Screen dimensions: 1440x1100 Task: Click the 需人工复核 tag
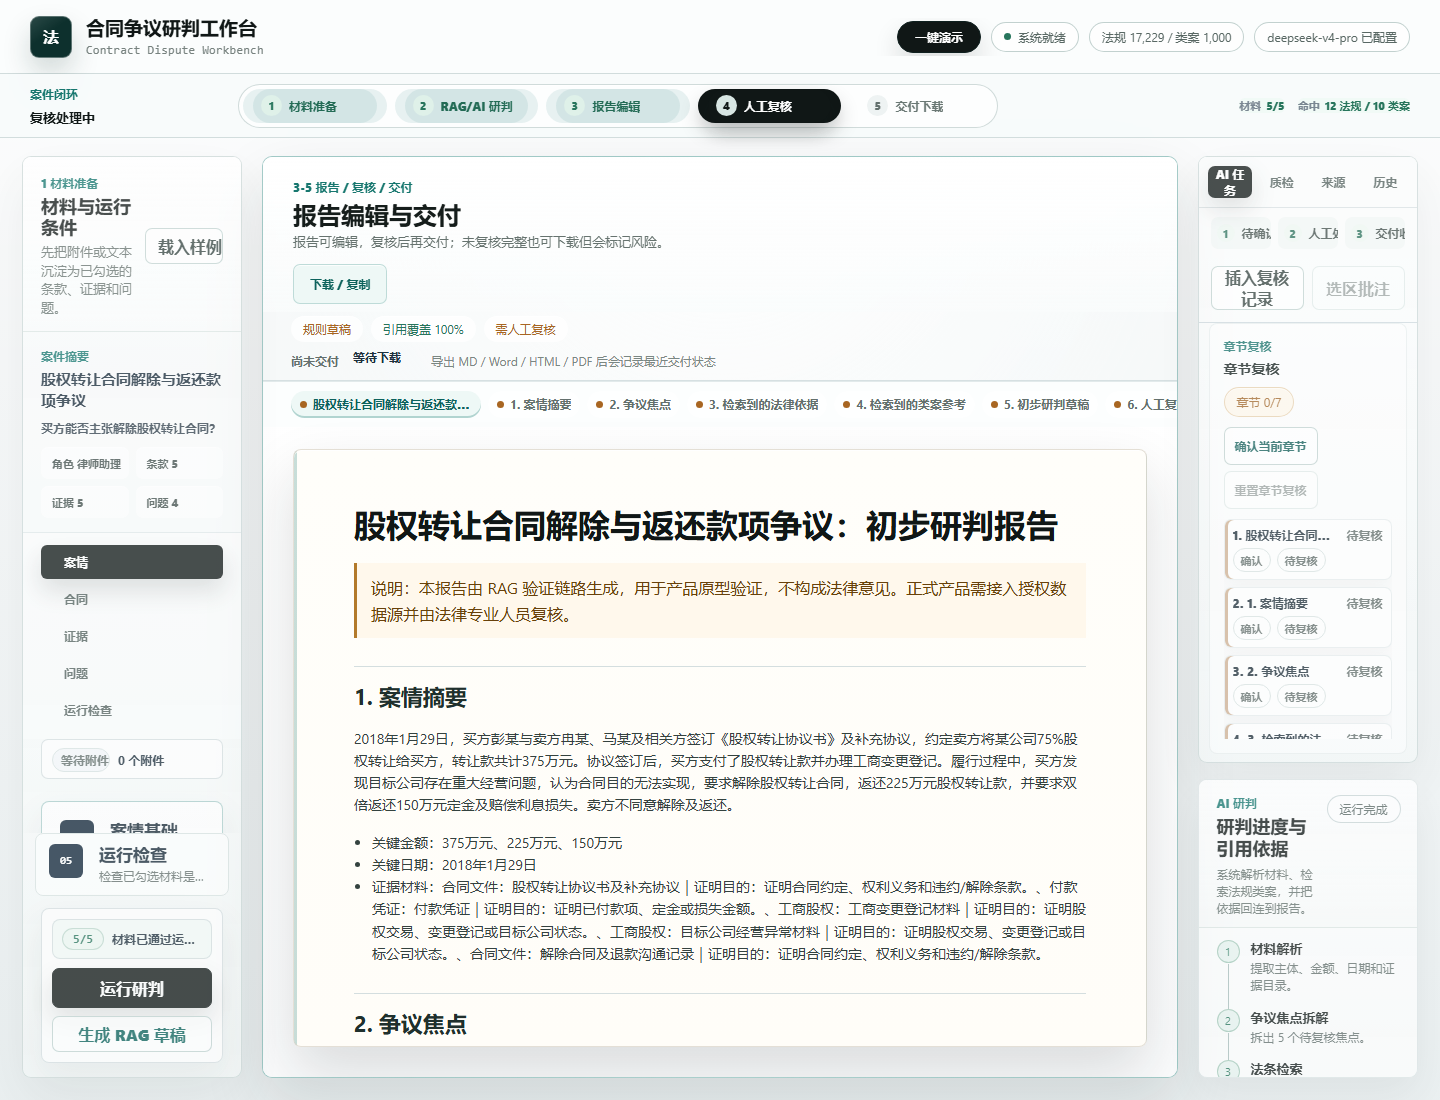pyautogui.click(x=525, y=329)
